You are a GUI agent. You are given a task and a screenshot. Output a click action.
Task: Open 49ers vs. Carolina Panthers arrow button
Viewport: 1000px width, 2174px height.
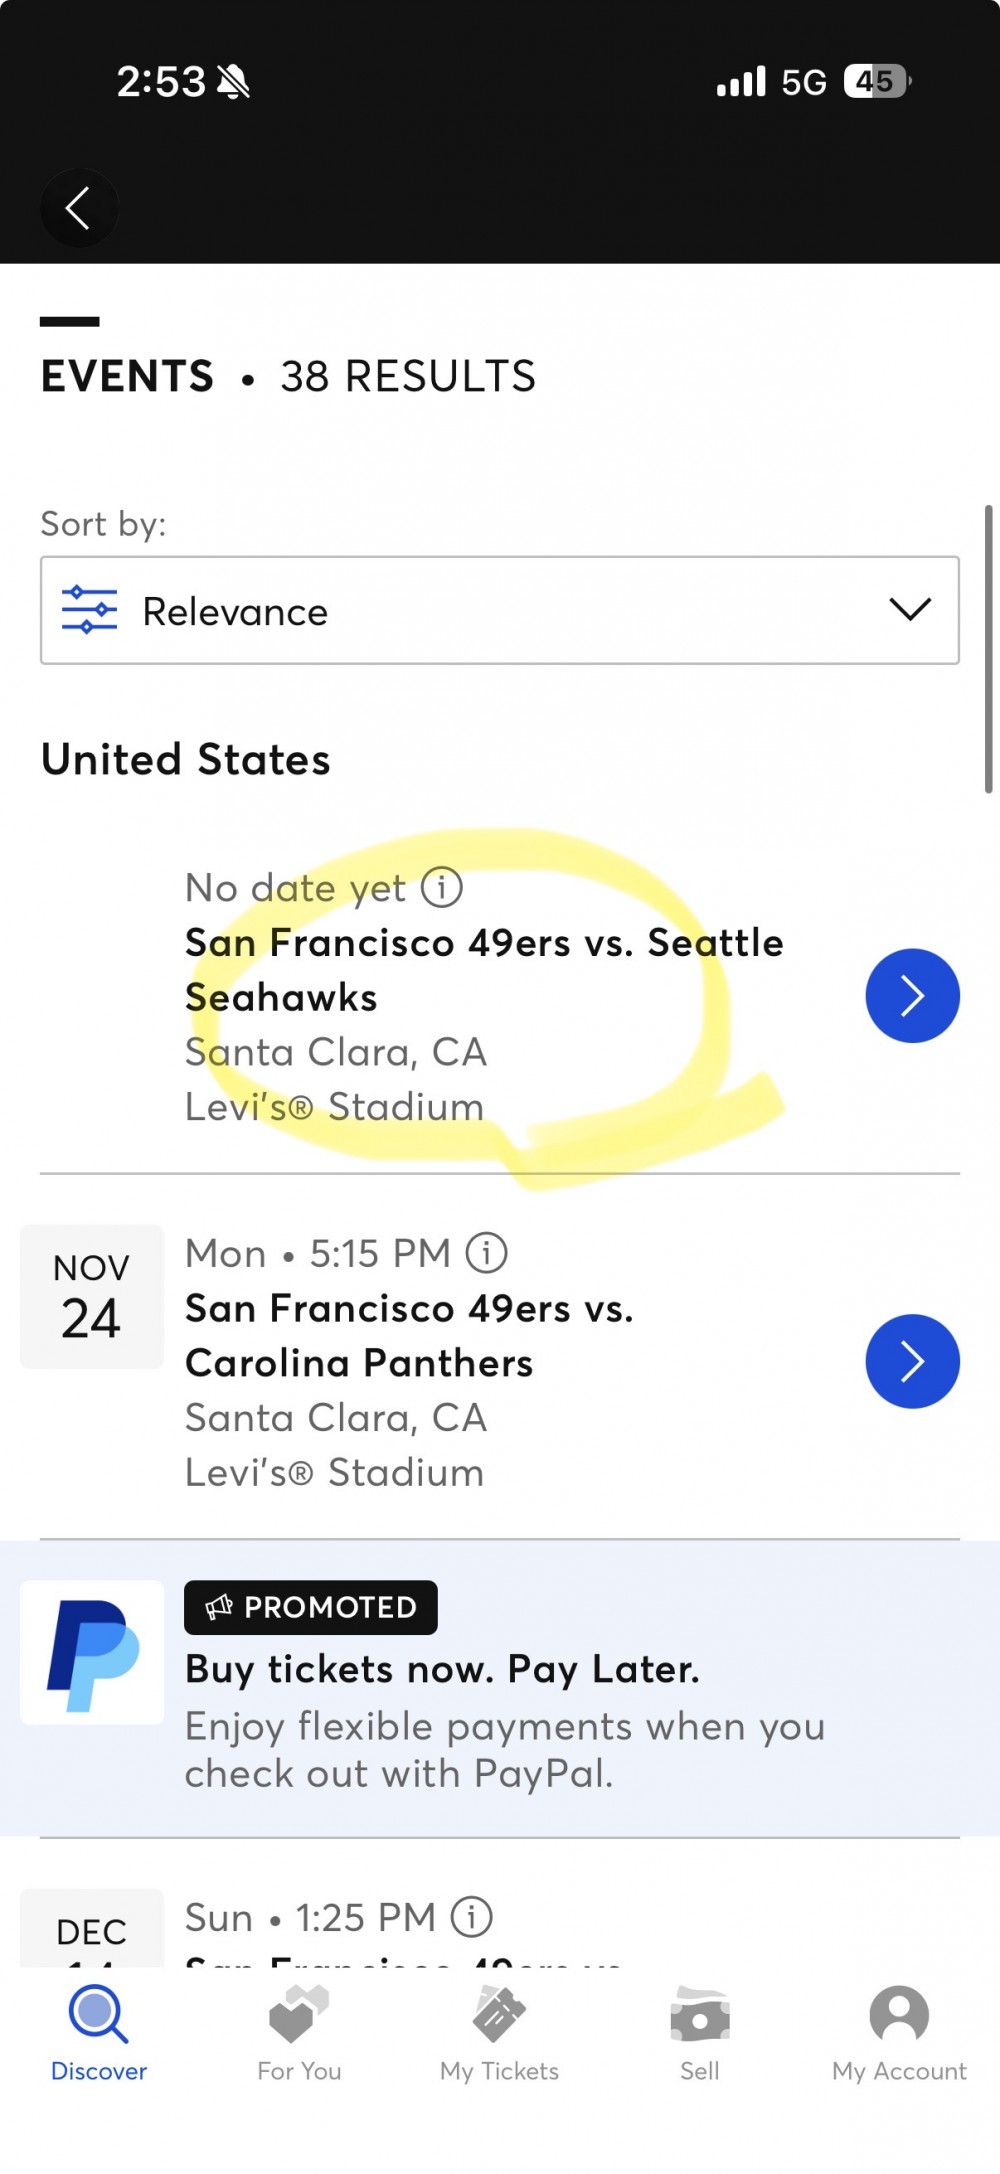pos(912,1361)
